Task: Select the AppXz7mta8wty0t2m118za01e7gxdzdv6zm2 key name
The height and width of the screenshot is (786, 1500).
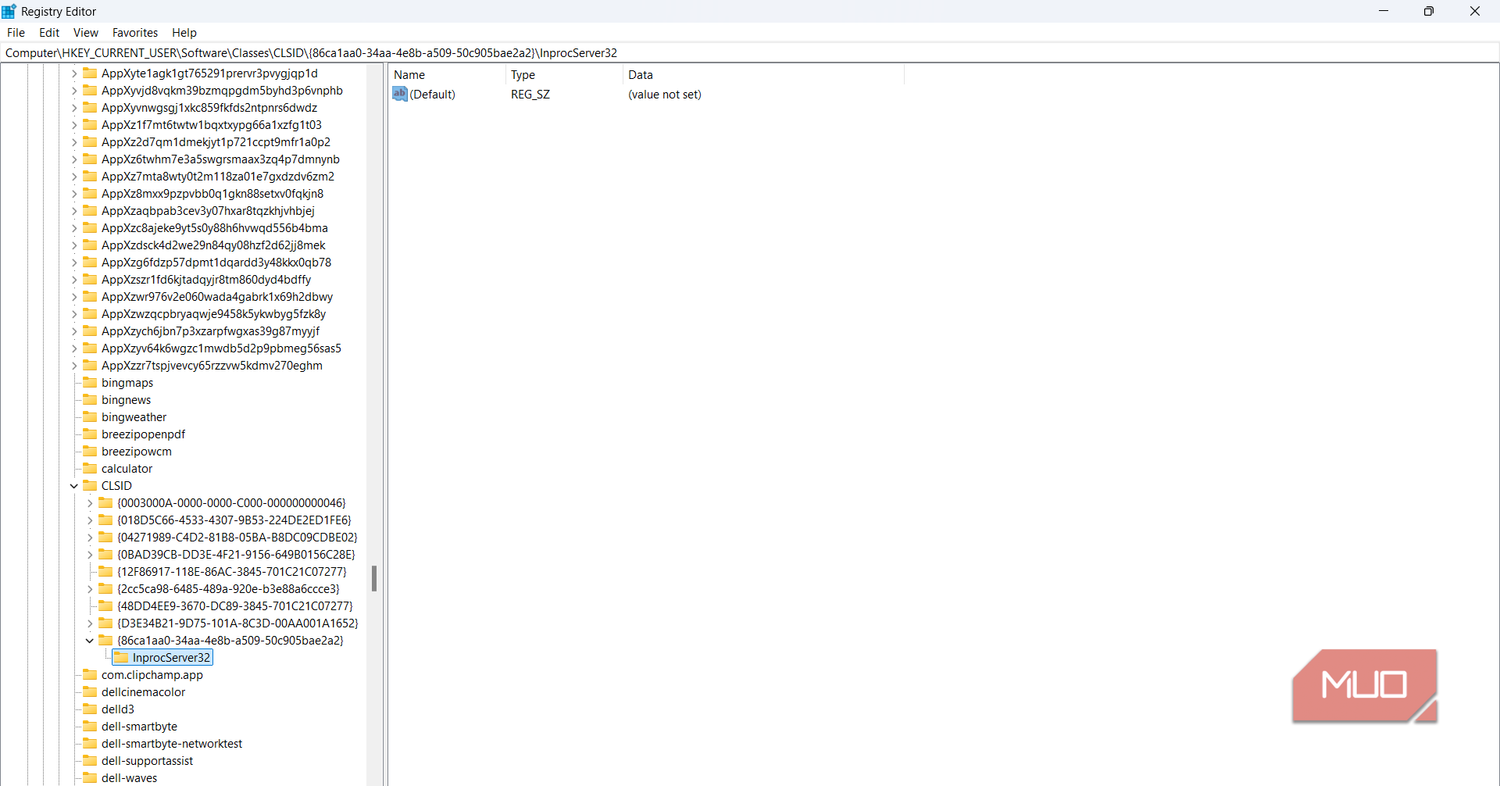Action: 218,176
